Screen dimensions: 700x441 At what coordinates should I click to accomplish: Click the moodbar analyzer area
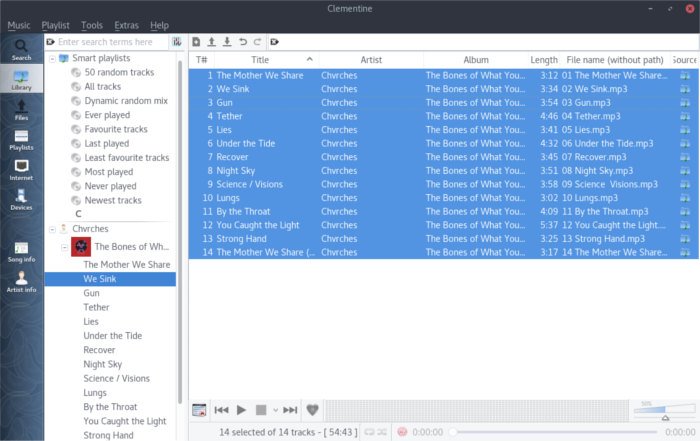(477, 410)
